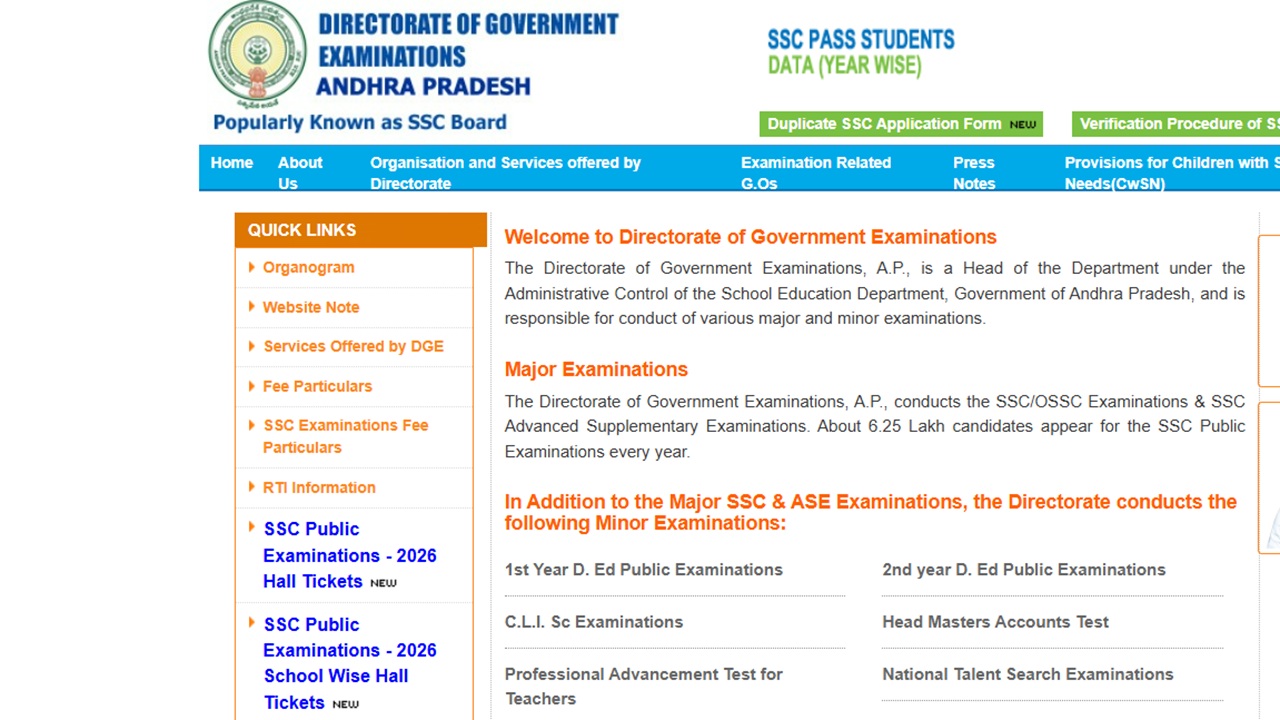Click the QUICK LINKS panel header

pos(301,230)
